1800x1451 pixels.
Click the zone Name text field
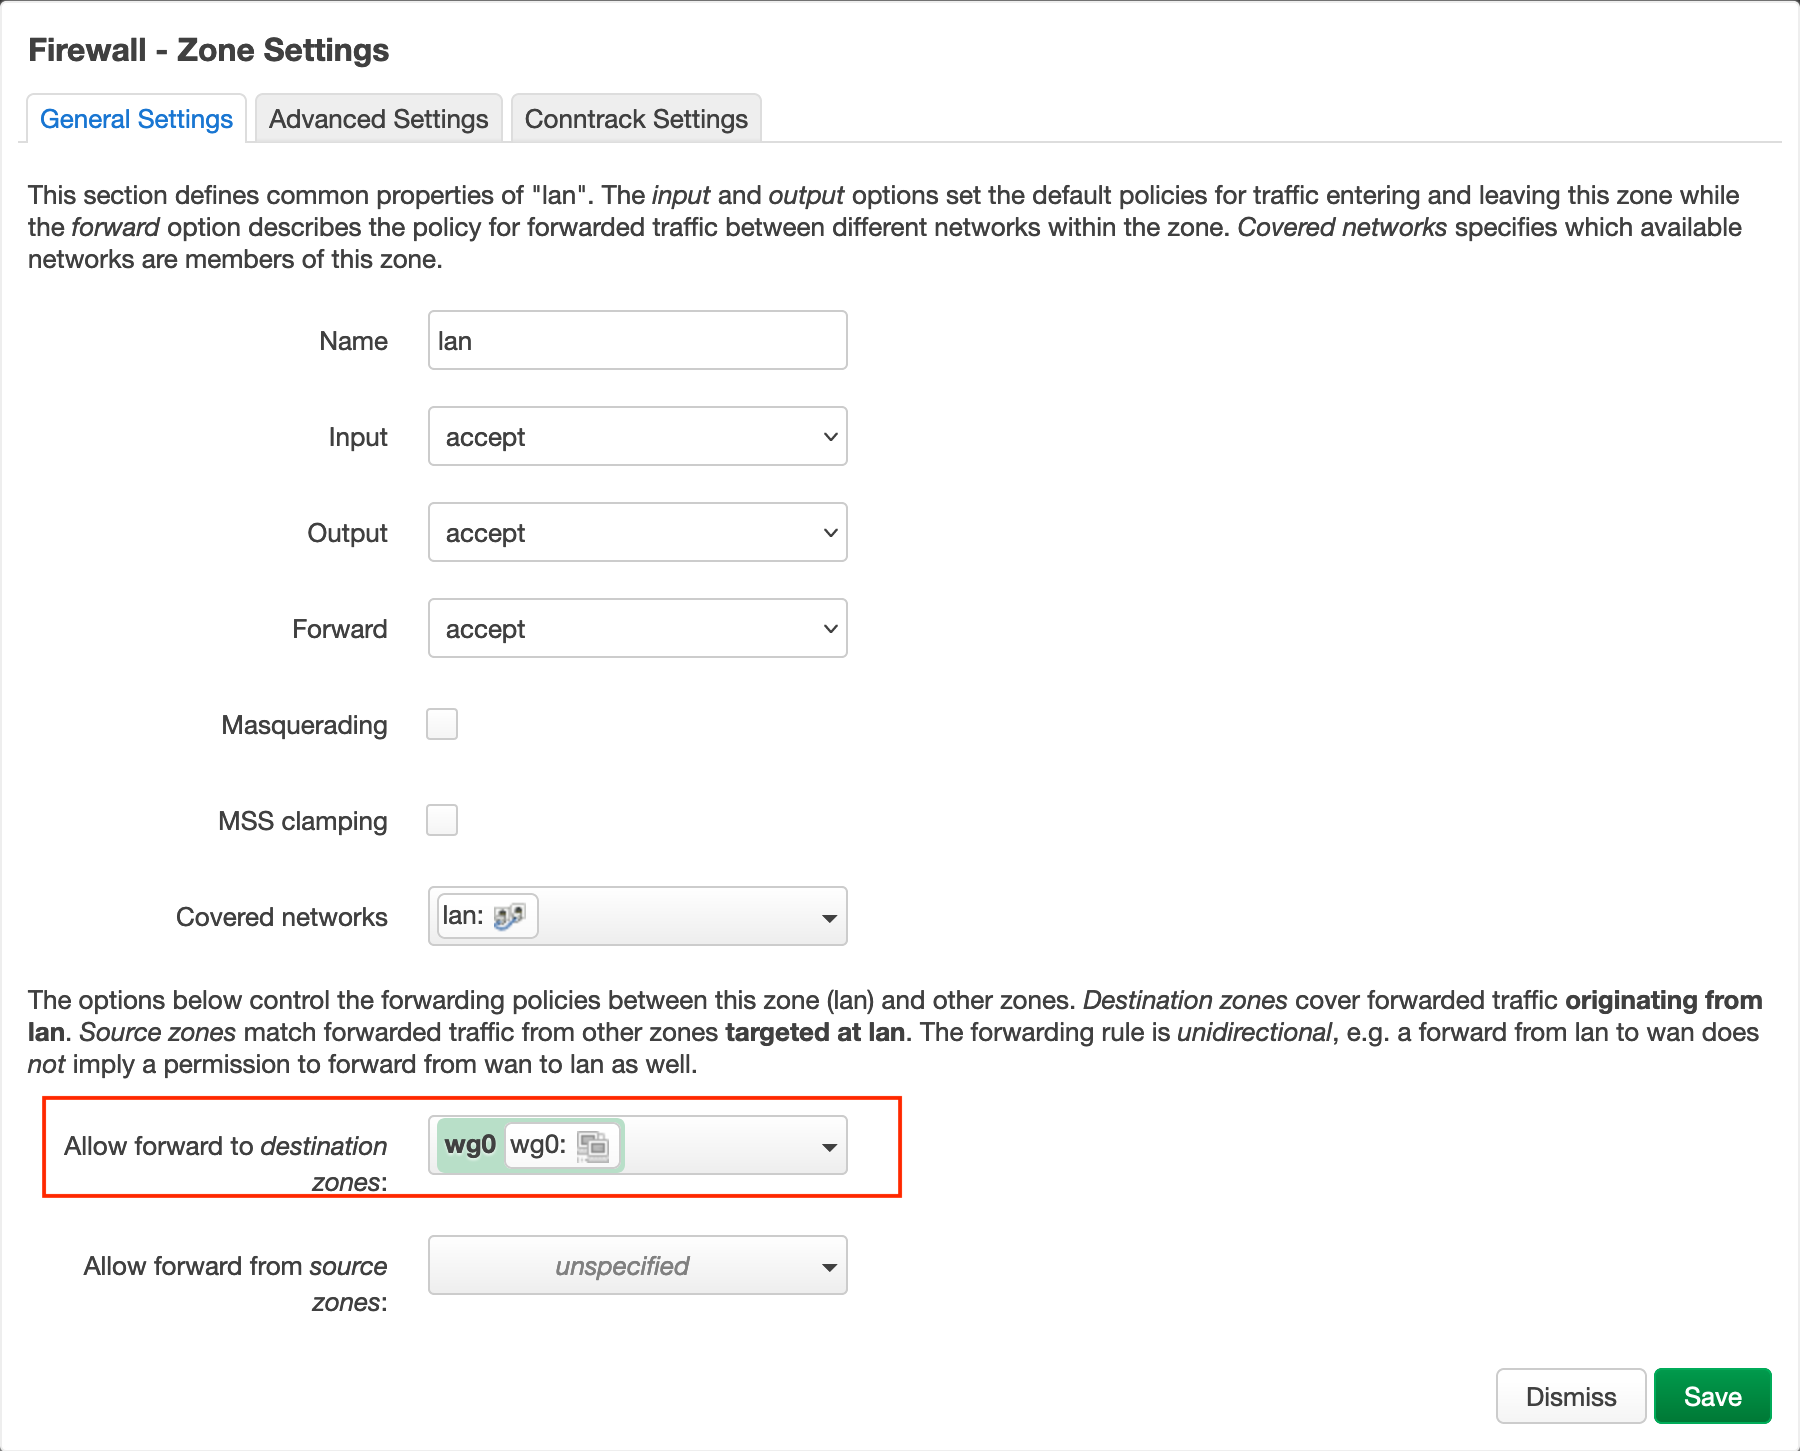[637, 340]
